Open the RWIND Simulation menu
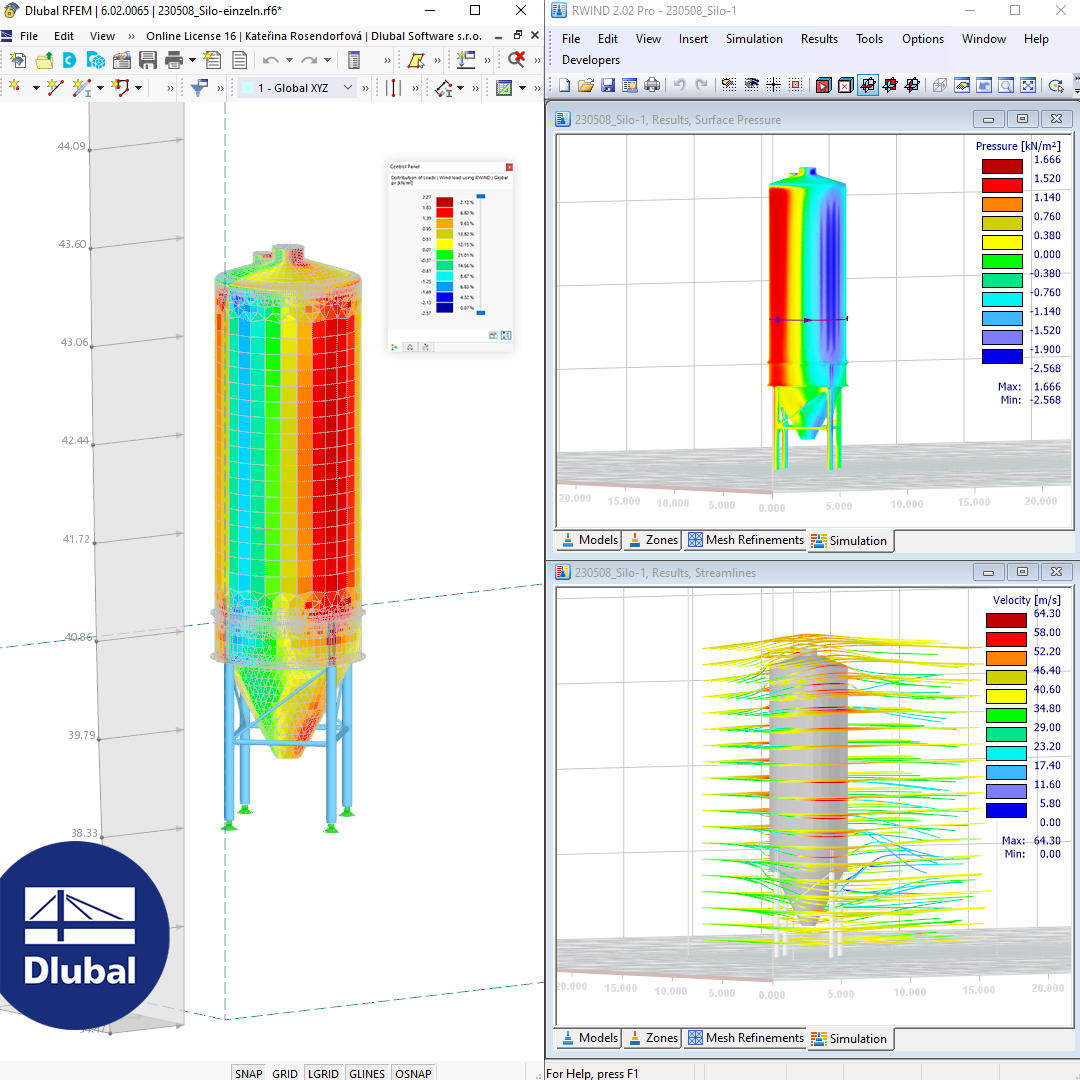The height and width of the screenshot is (1080, 1080). (x=754, y=39)
